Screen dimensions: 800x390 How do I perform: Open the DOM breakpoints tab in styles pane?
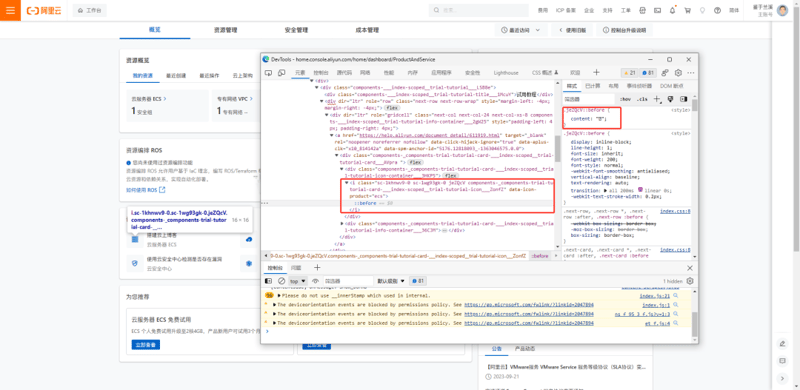point(671,86)
